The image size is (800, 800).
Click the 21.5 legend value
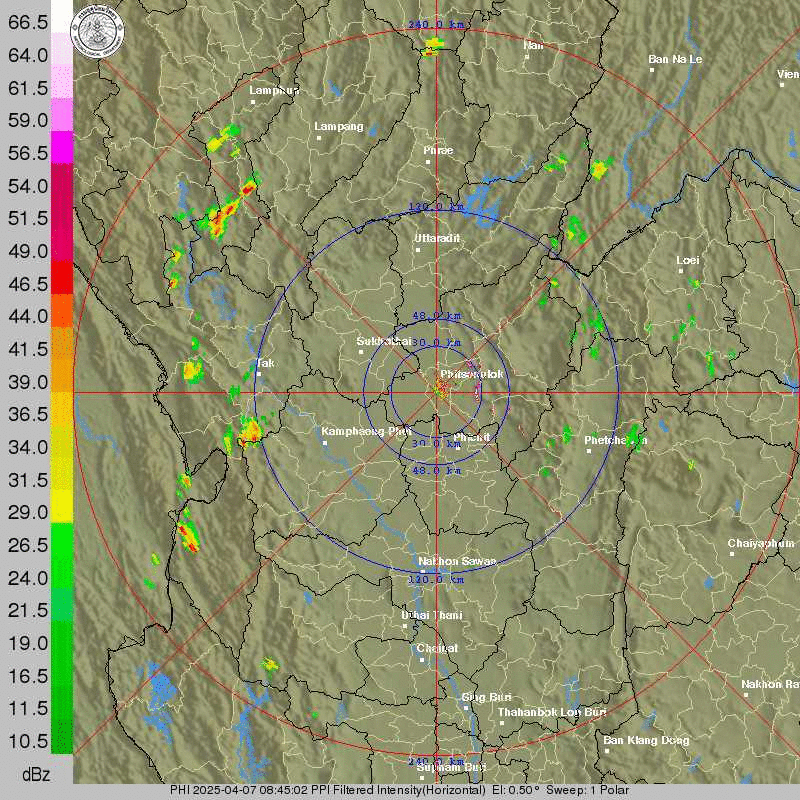28,610
